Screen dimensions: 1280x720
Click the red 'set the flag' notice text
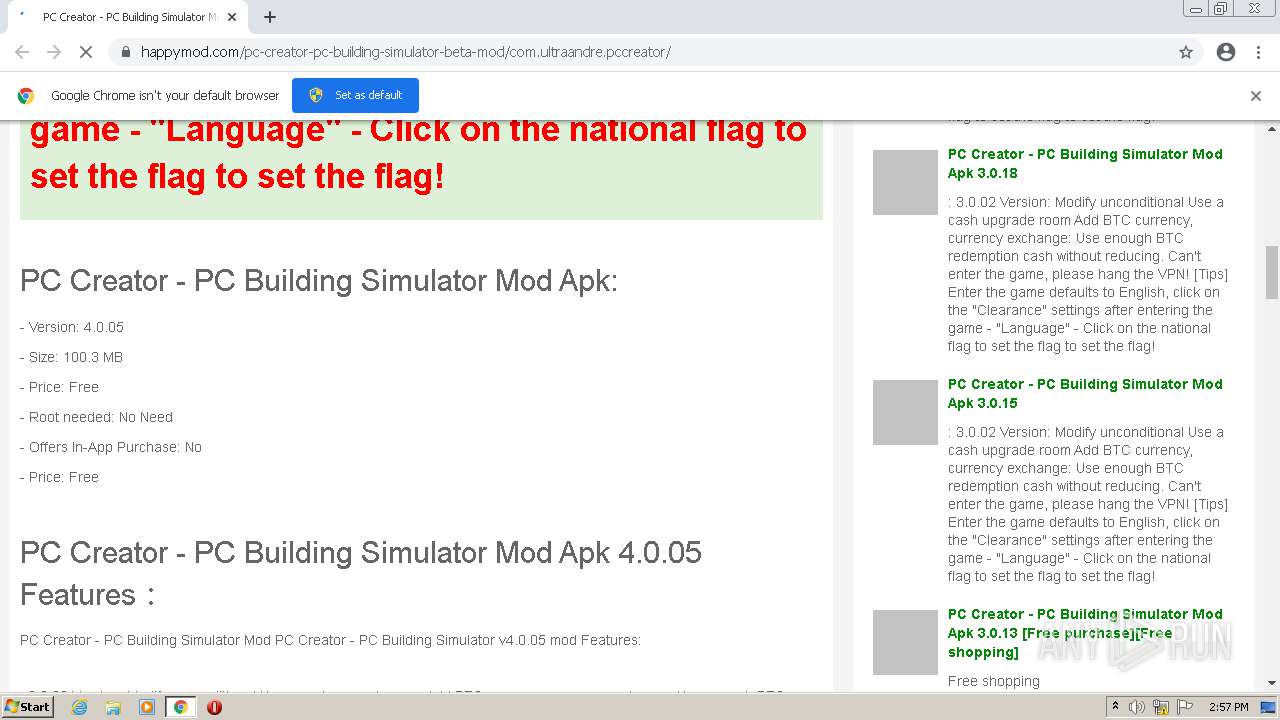[418, 154]
